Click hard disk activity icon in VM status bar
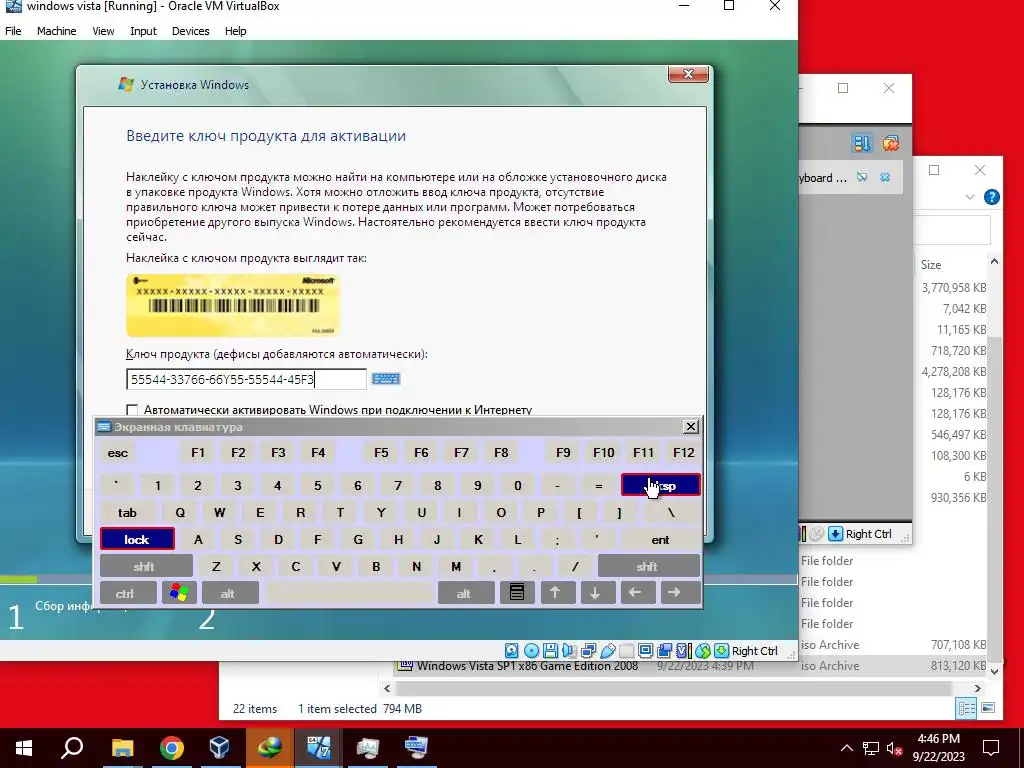 click(x=511, y=650)
